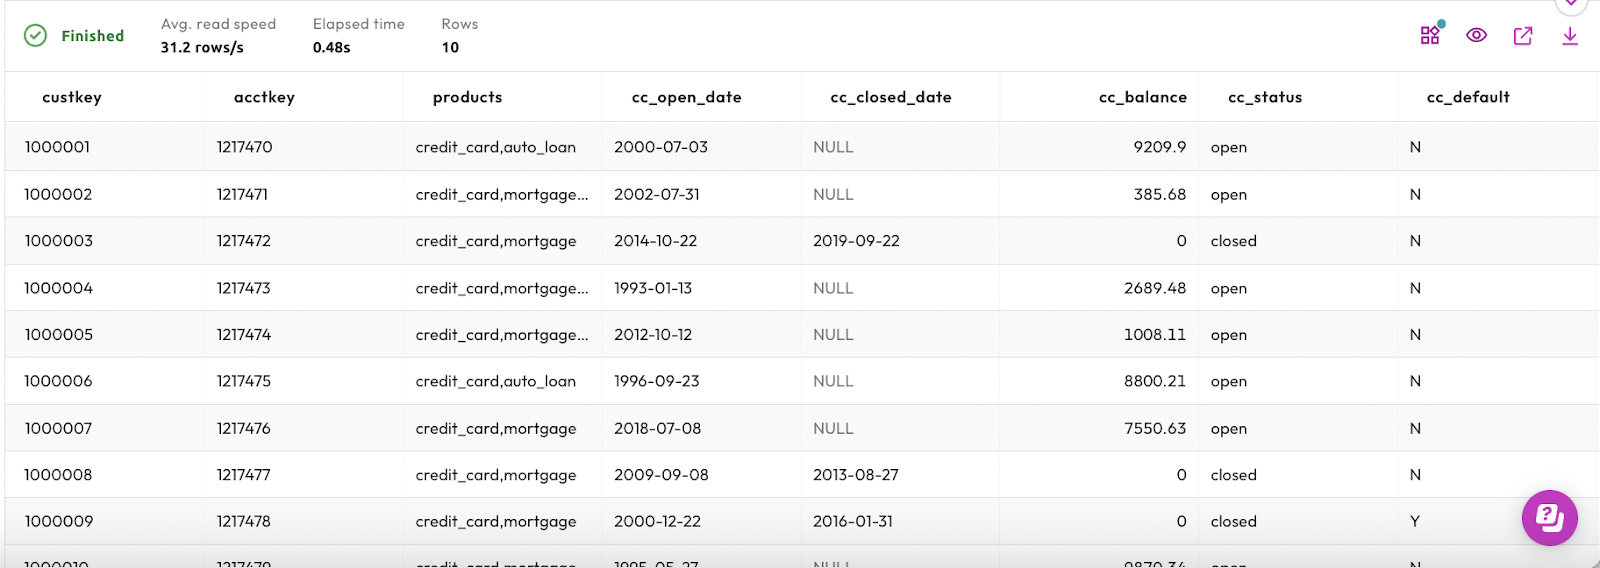Open the purple chat help bubble
The height and width of the screenshot is (568, 1600).
pos(1549,518)
